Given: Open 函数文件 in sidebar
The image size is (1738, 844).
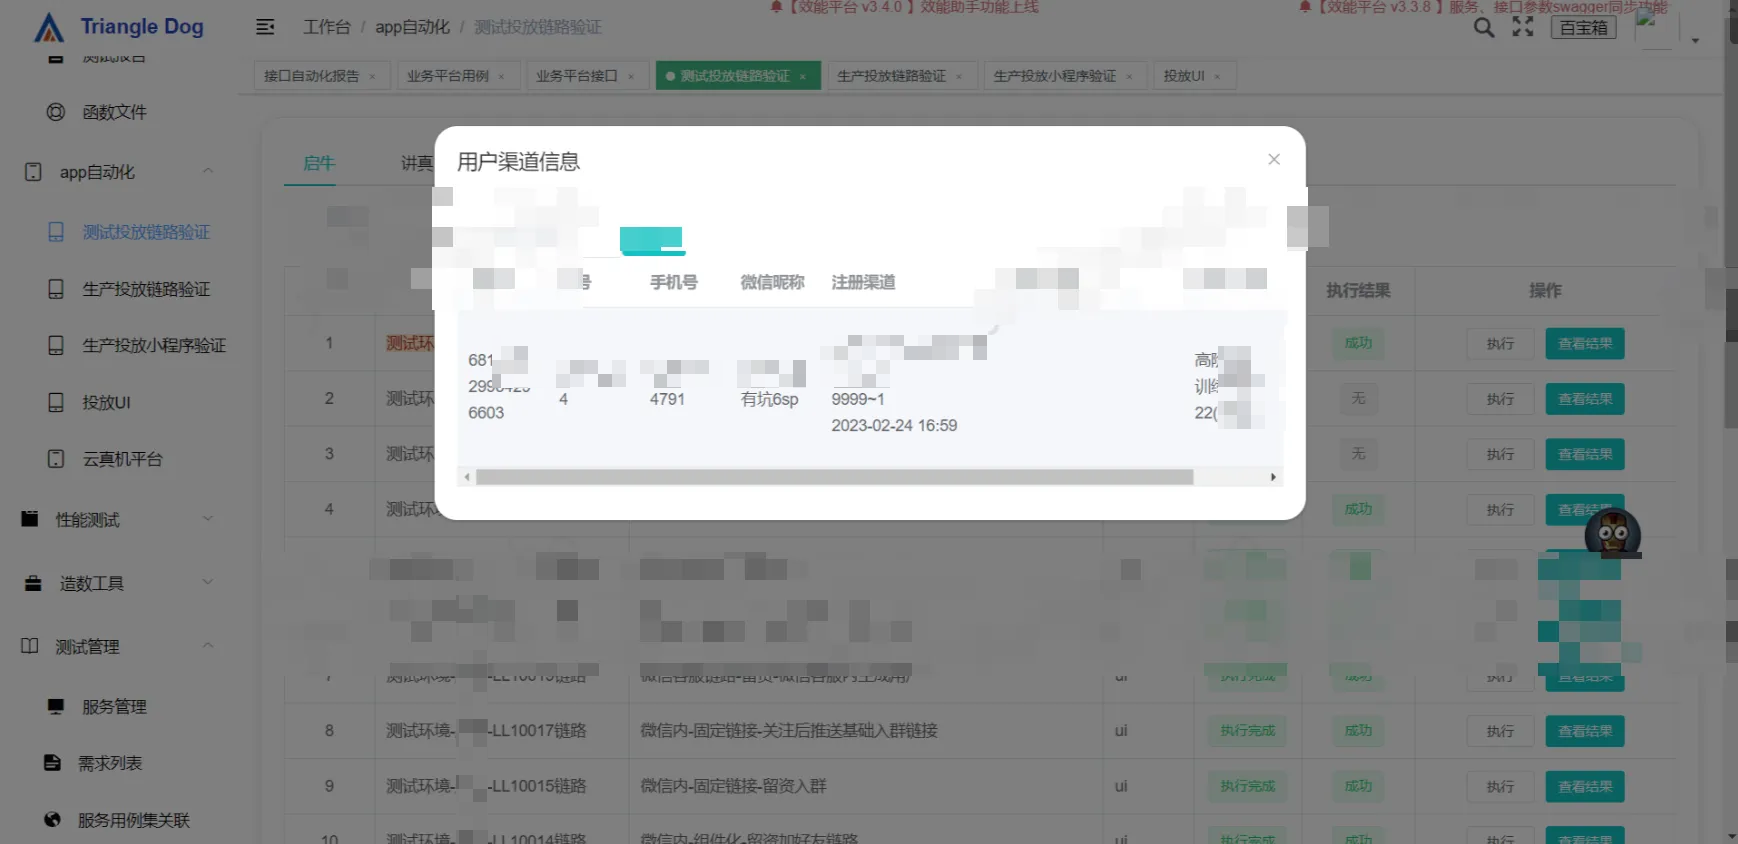Looking at the screenshot, I should pos(114,112).
